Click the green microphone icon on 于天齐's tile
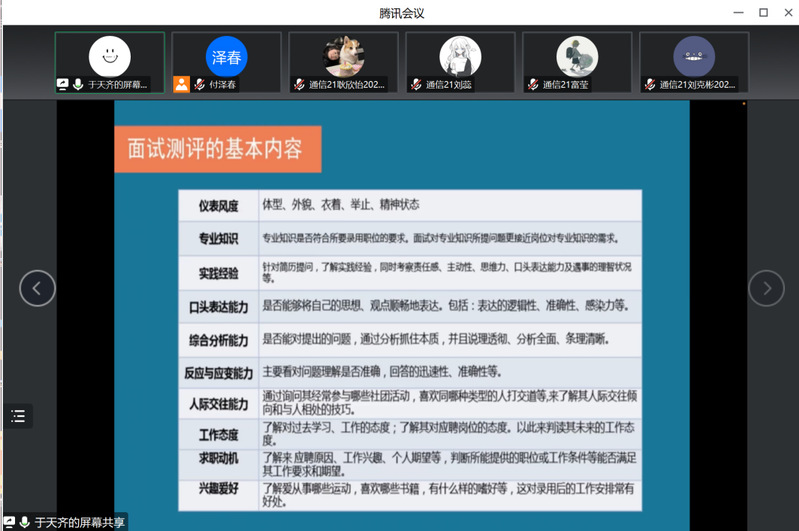 [77, 85]
